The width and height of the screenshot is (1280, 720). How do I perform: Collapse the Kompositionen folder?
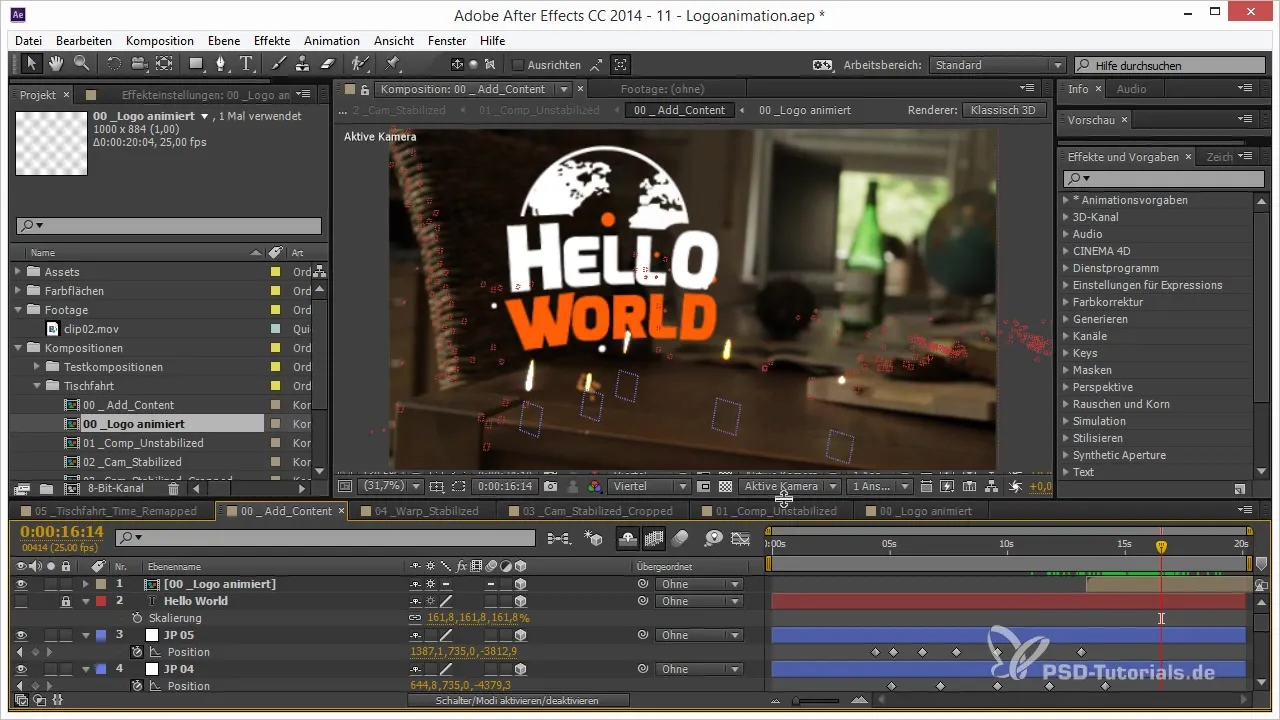pos(18,348)
